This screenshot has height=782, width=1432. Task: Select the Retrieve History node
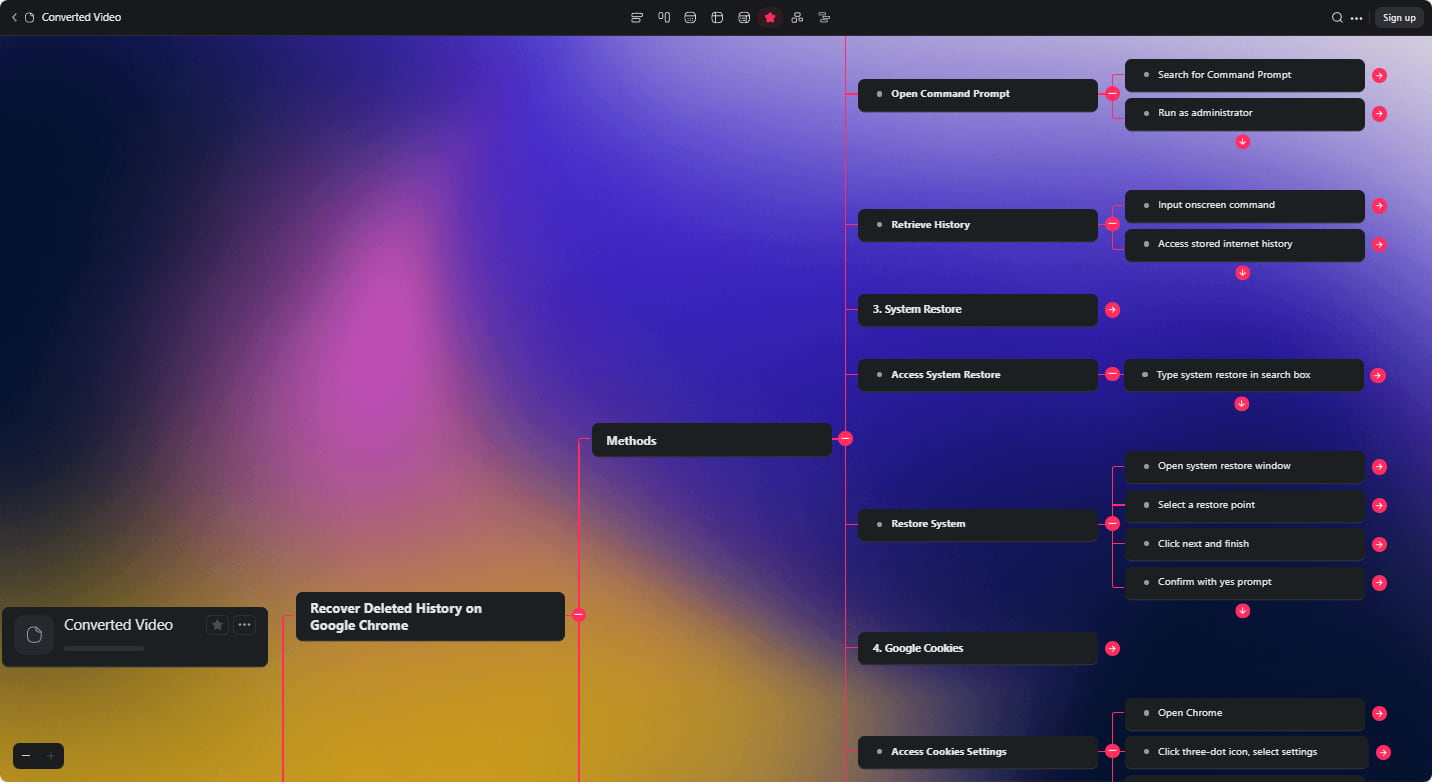click(978, 225)
